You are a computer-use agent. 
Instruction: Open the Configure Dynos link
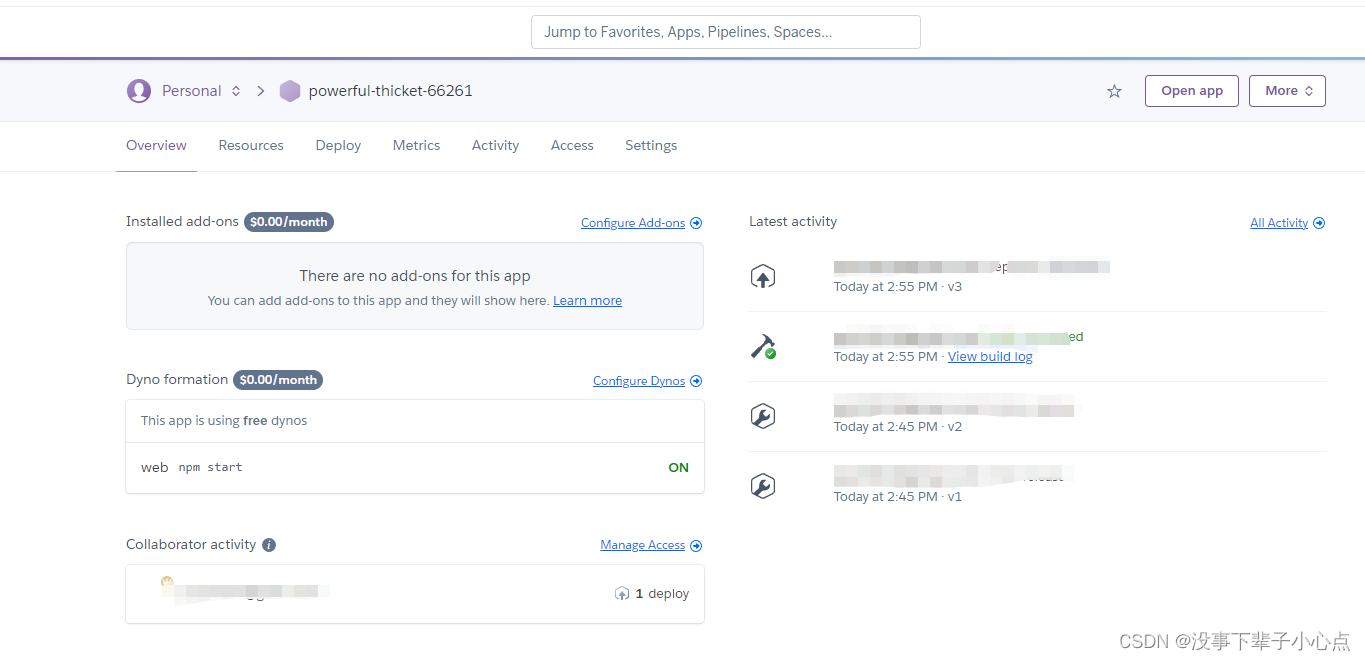pos(639,381)
